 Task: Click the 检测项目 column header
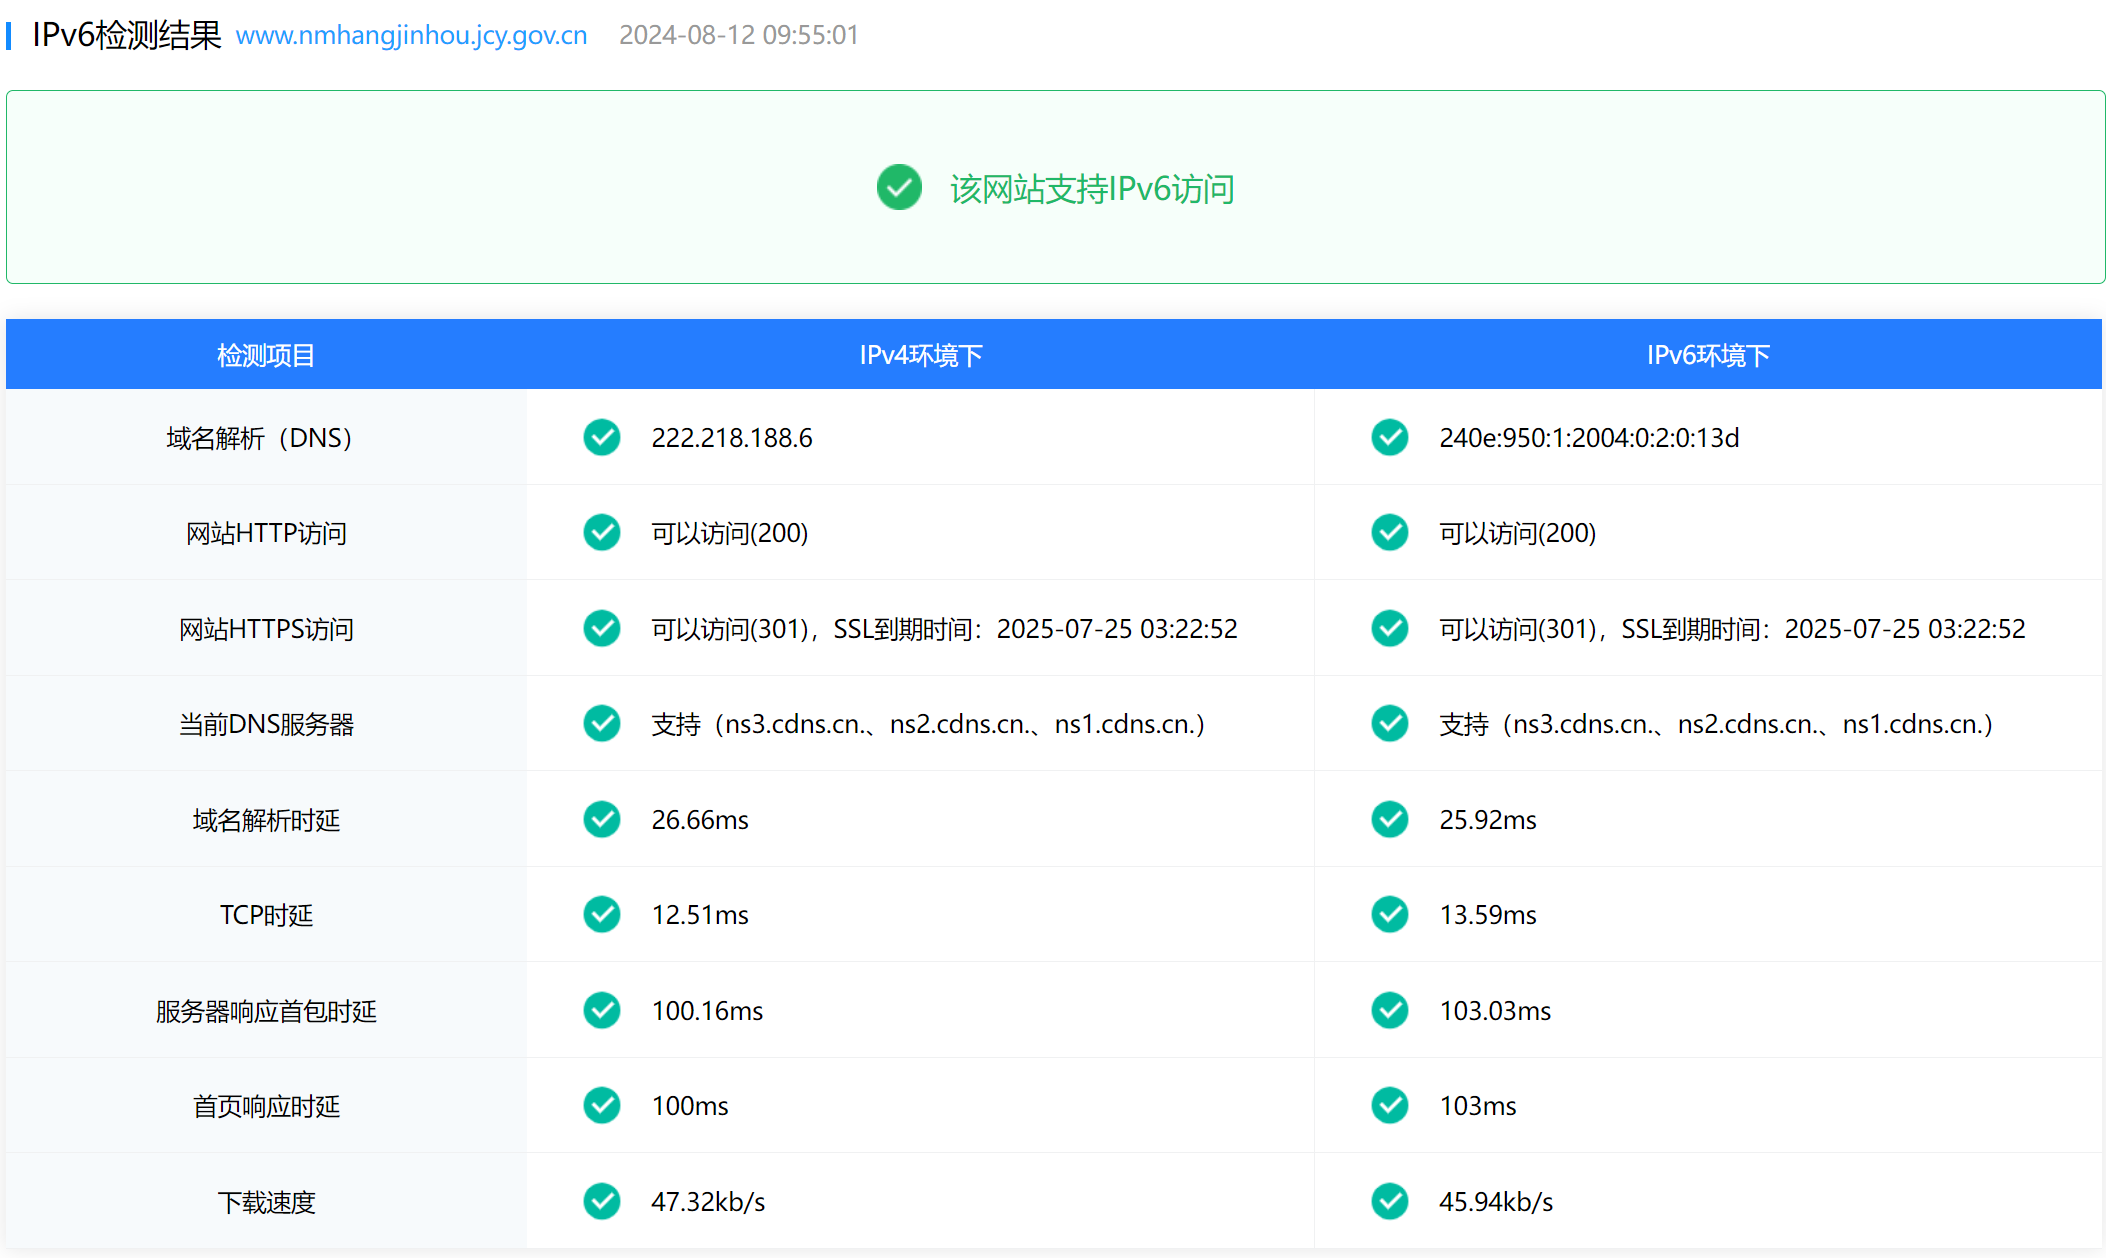(x=266, y=355)
